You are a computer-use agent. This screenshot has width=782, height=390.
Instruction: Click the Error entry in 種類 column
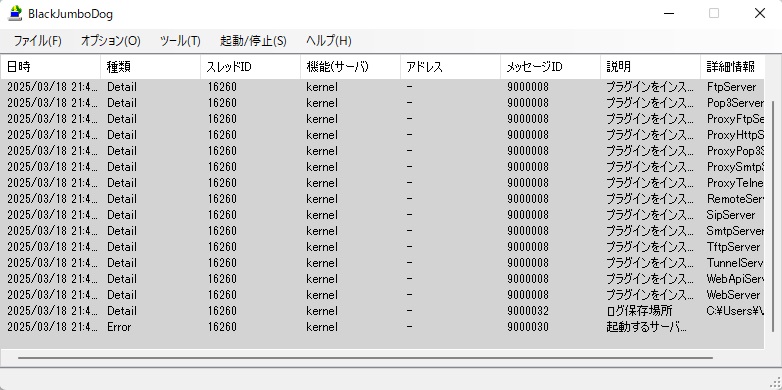(x=119, y=327)
